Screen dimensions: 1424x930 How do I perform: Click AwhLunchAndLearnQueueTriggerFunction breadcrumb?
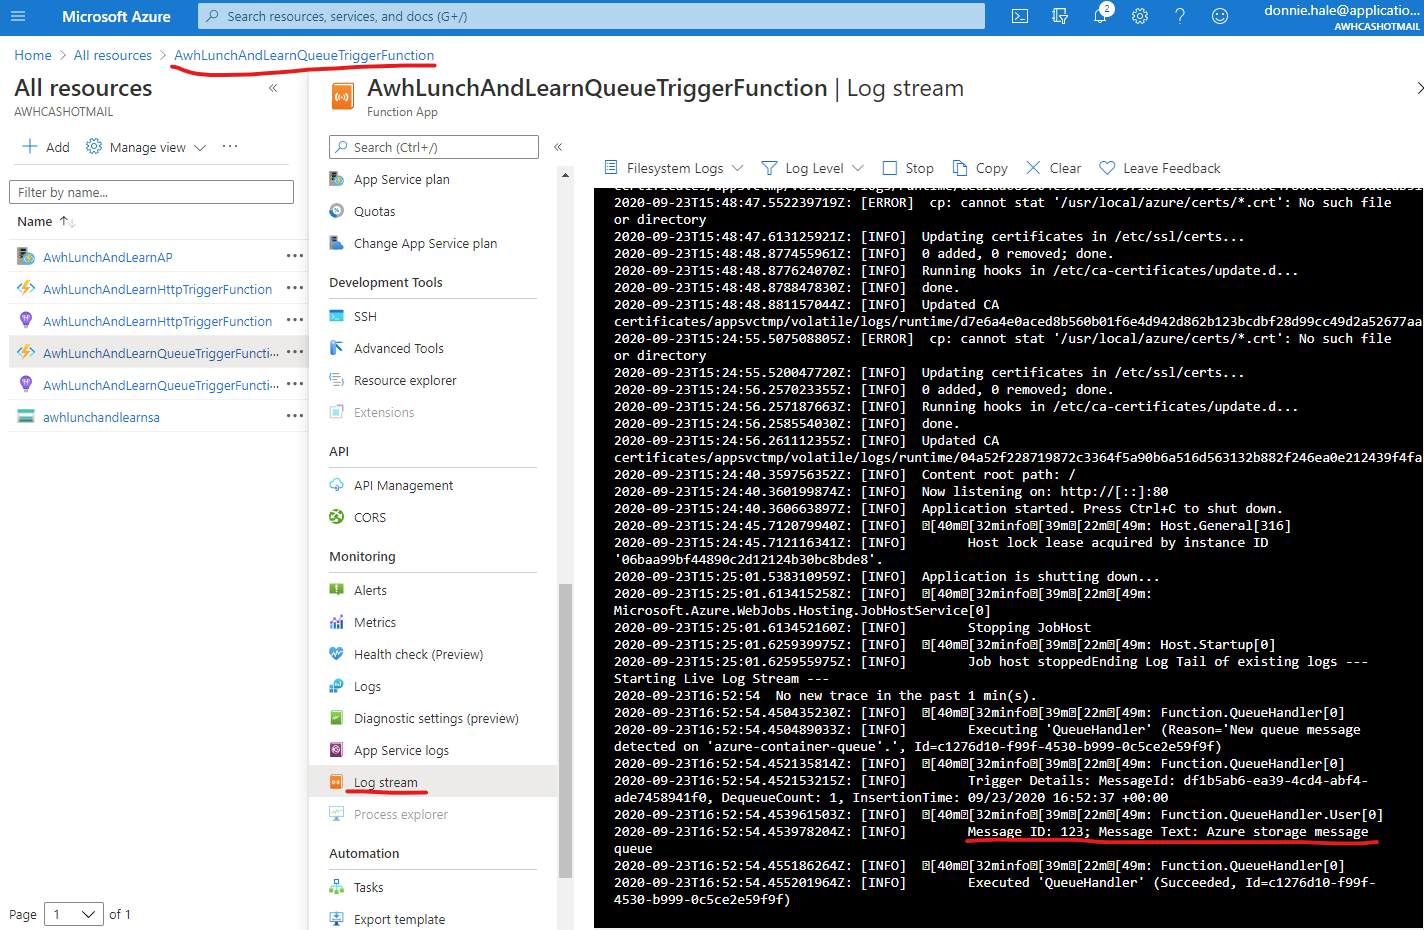[304, 55]
